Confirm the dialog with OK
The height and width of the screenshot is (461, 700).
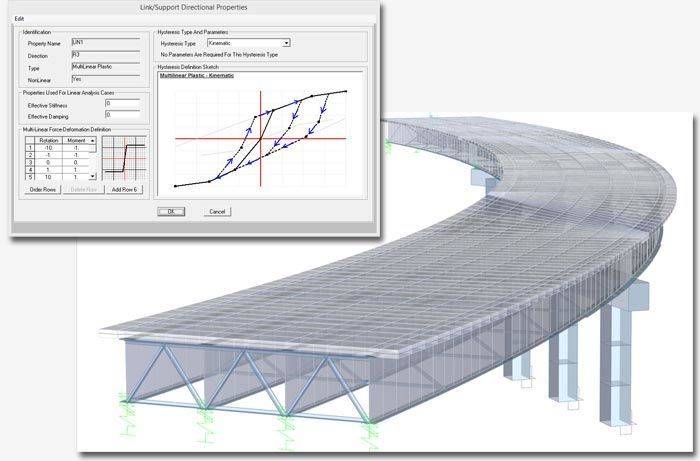pyautogui.click(x=171, y=212)
